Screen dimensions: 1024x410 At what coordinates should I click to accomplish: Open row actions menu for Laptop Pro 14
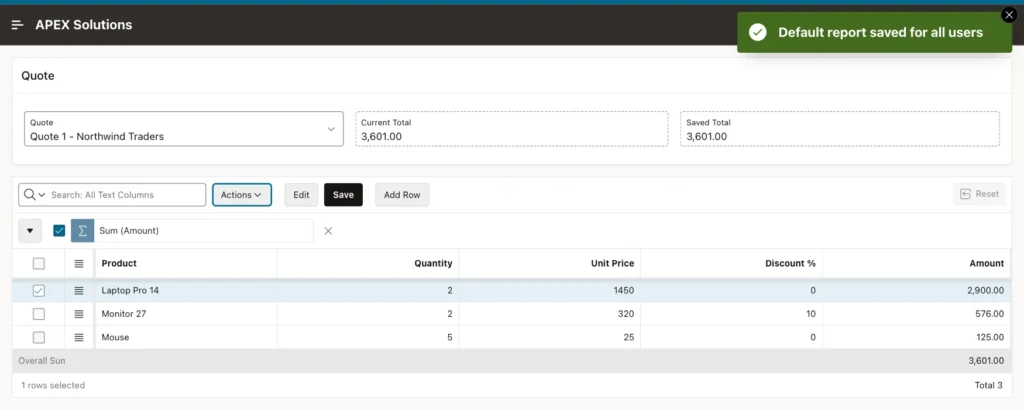pos(79,291)
